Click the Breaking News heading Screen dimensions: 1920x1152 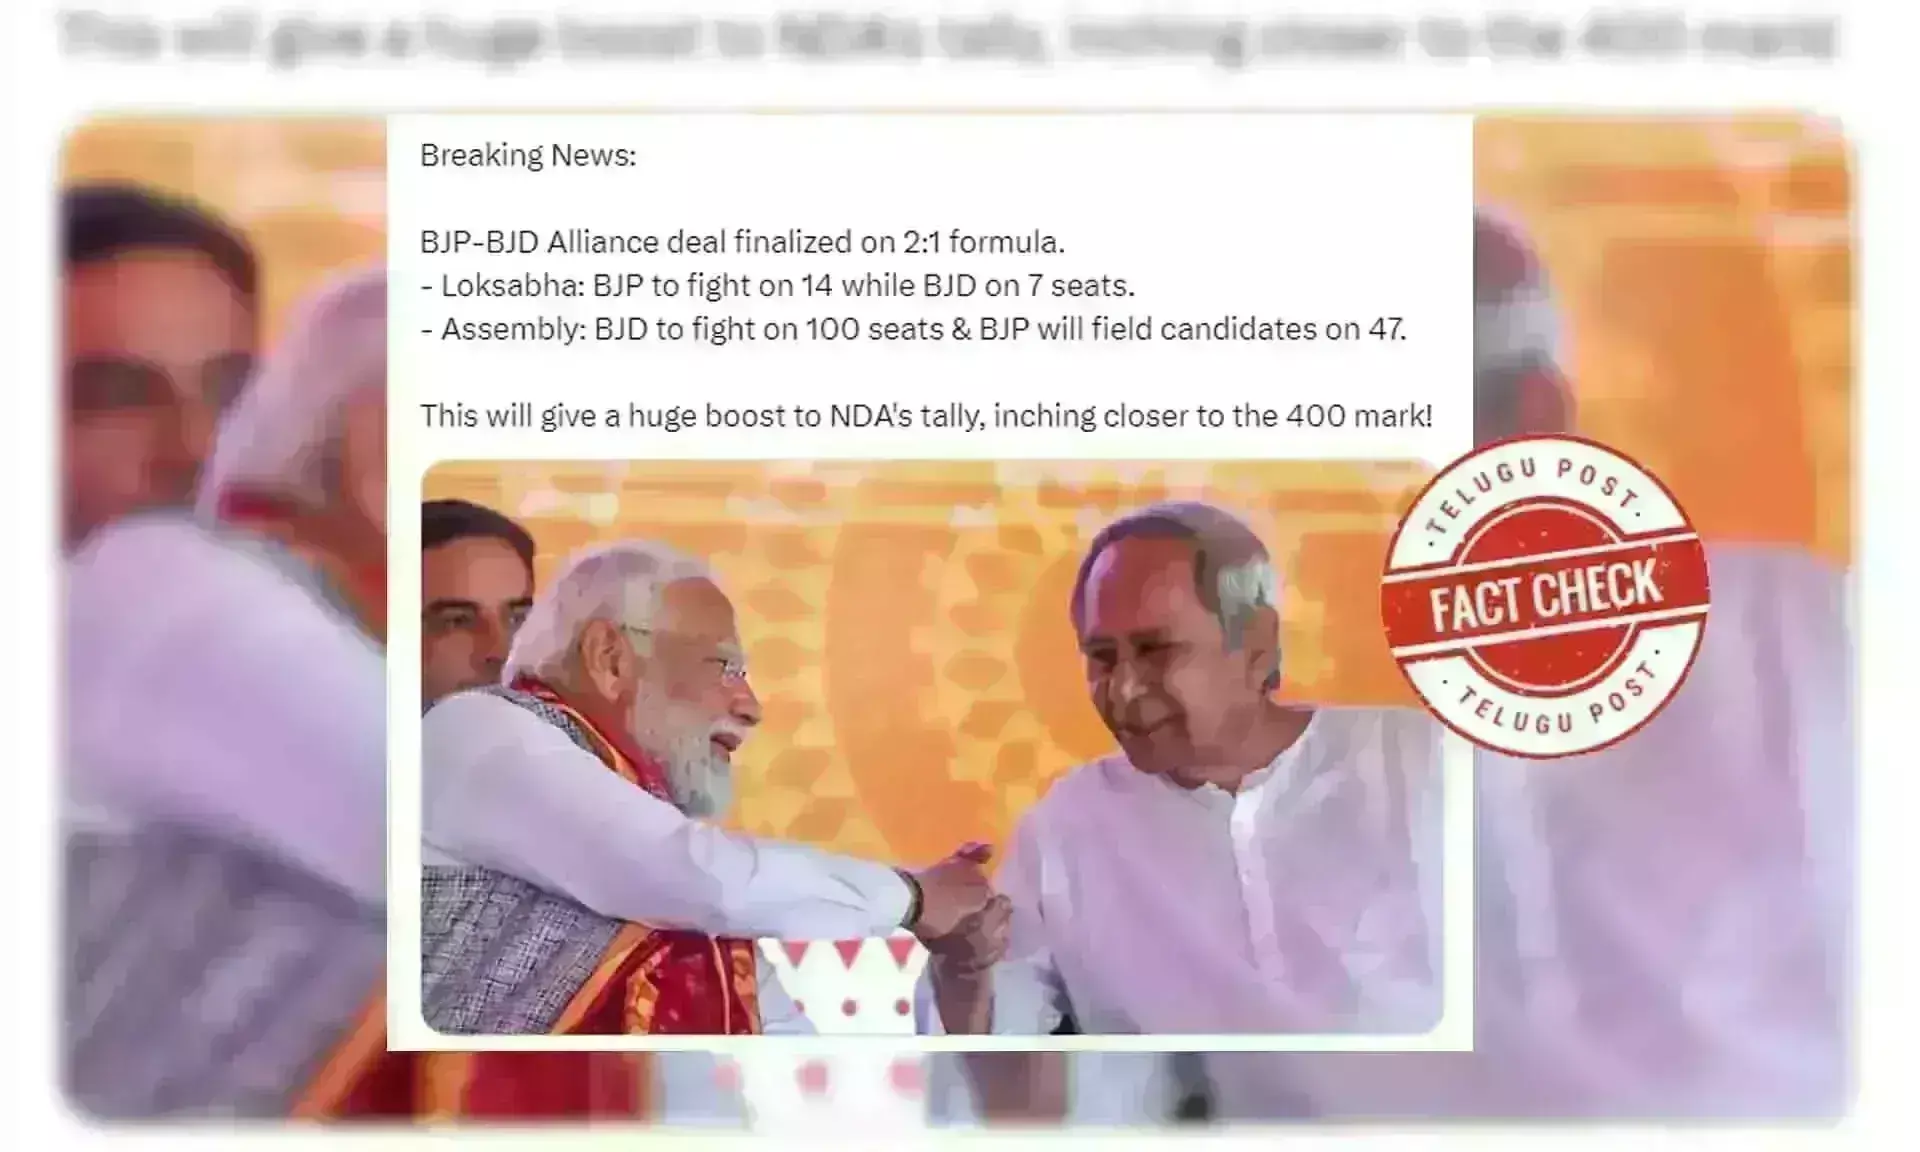click(x=528, y=155)
